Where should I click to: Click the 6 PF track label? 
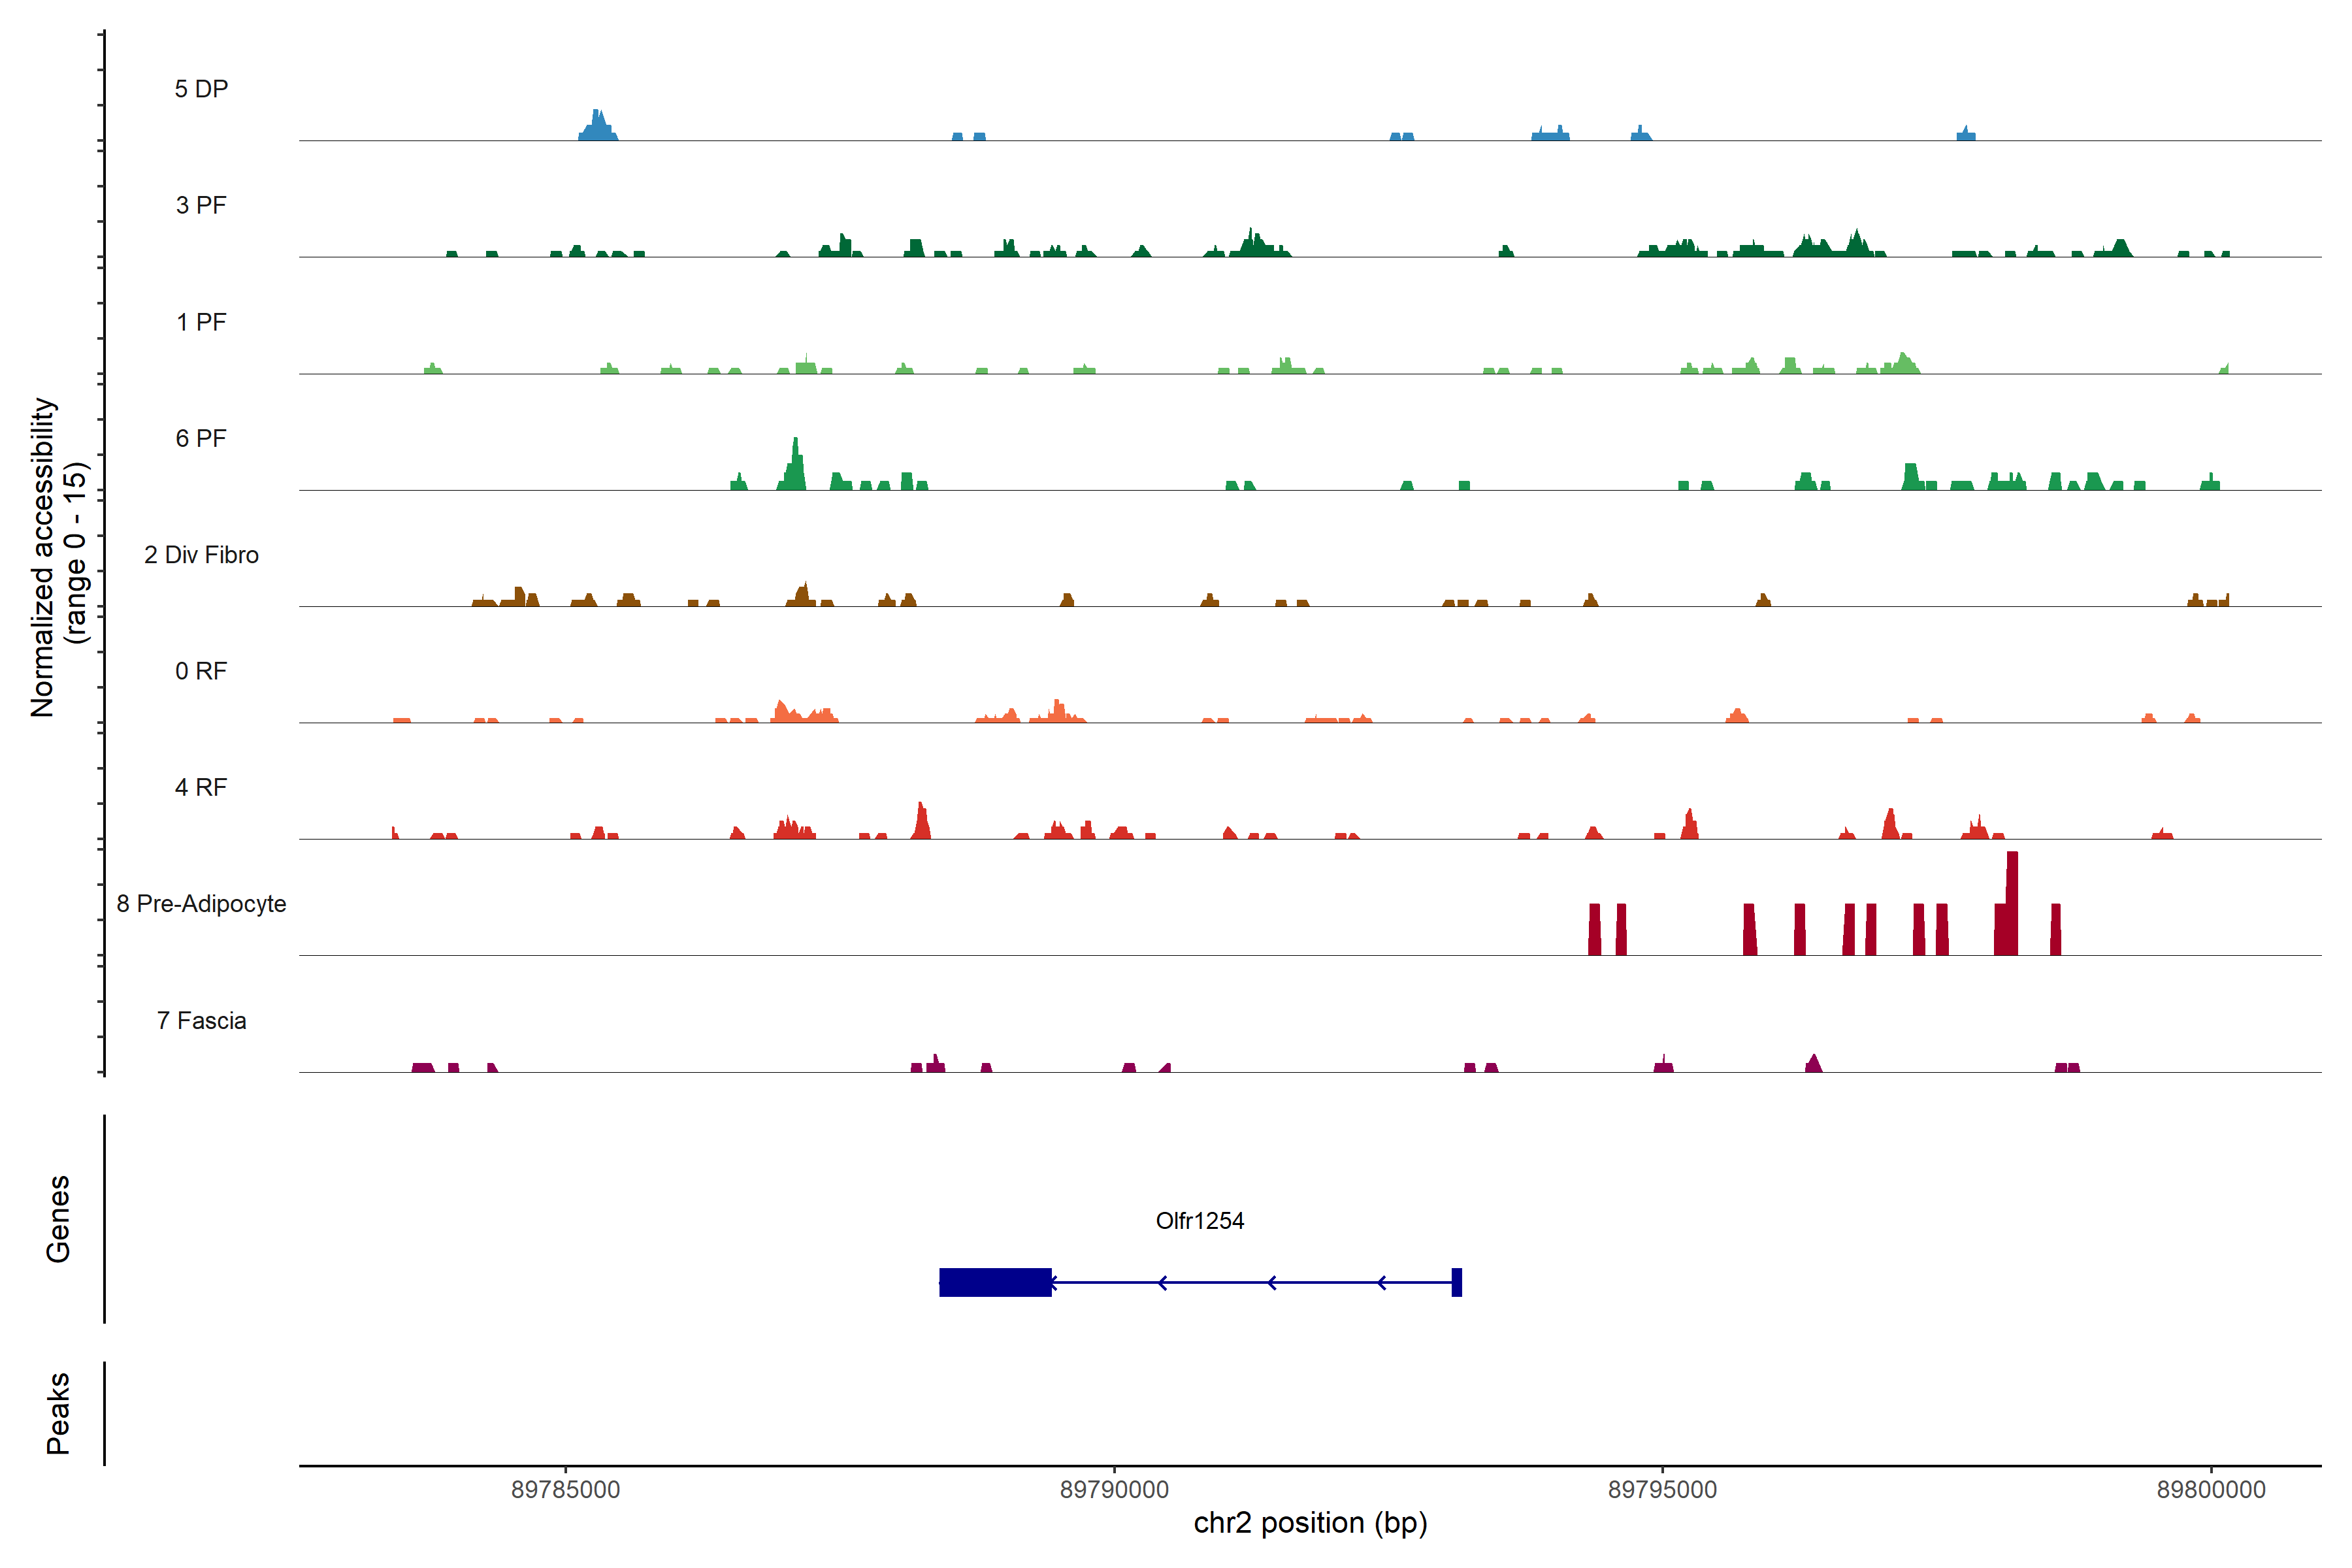pos(201,438)
